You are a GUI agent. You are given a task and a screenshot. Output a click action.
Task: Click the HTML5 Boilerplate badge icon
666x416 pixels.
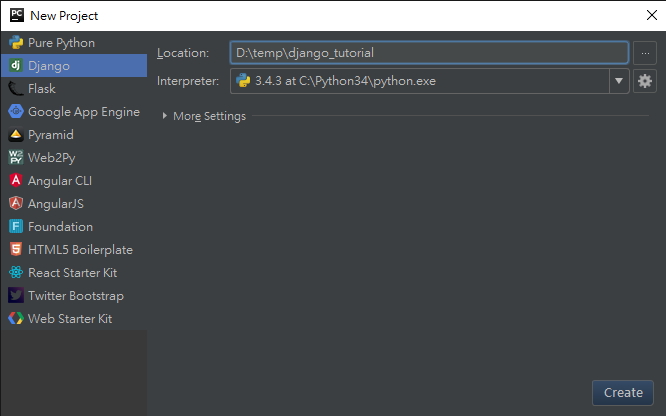[x=16, y=249]
